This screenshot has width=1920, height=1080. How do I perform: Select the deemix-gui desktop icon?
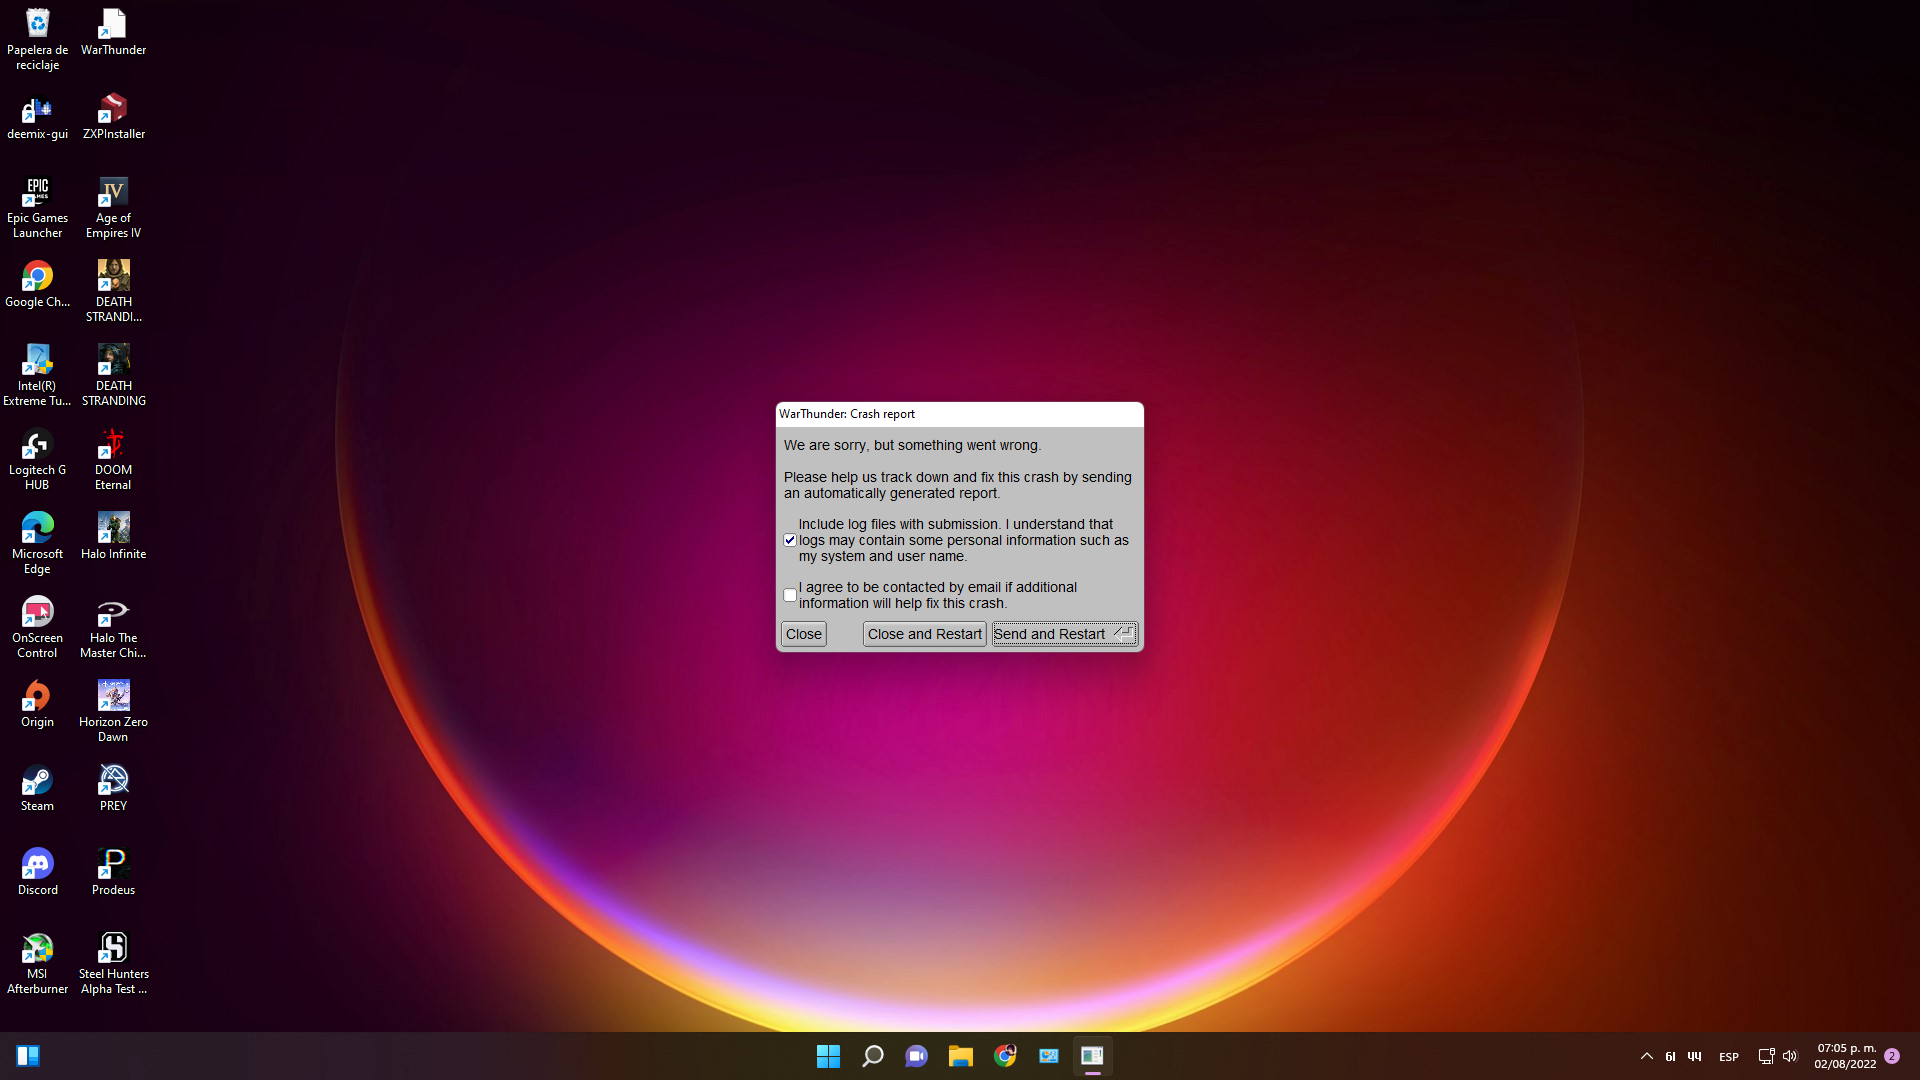point(37,117)
